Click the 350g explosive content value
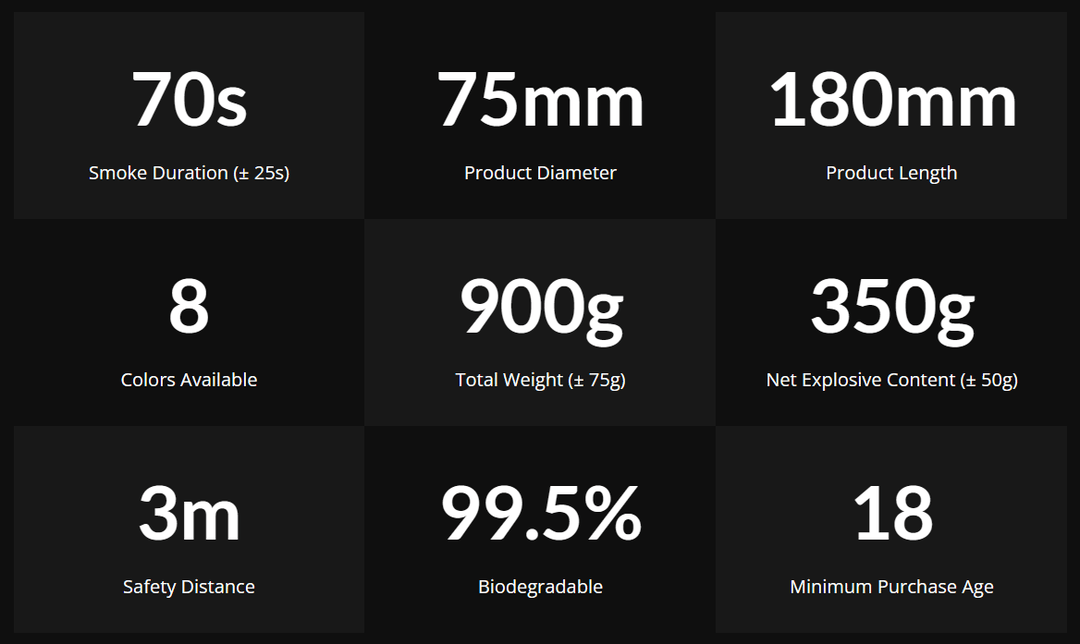The height and width of the screenshot is (644, 1080). pyautogui.click(x=892, y=308)
